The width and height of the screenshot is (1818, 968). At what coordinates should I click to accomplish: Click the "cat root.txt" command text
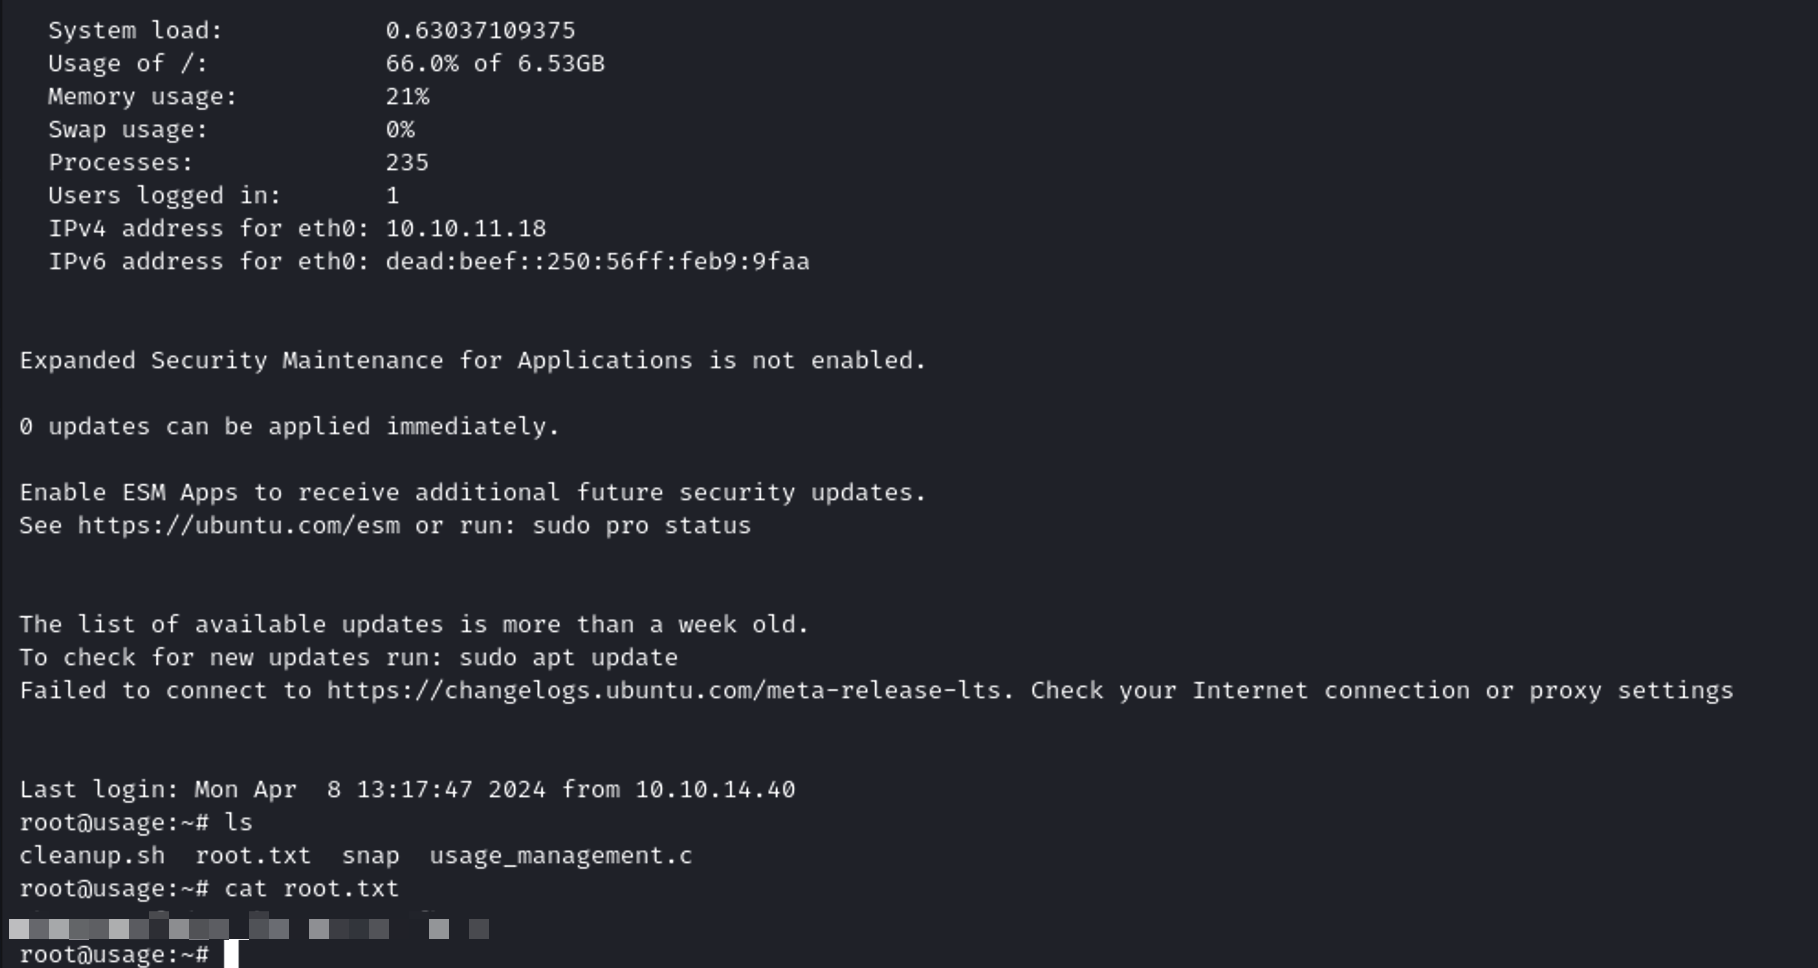tap(311, 889)
